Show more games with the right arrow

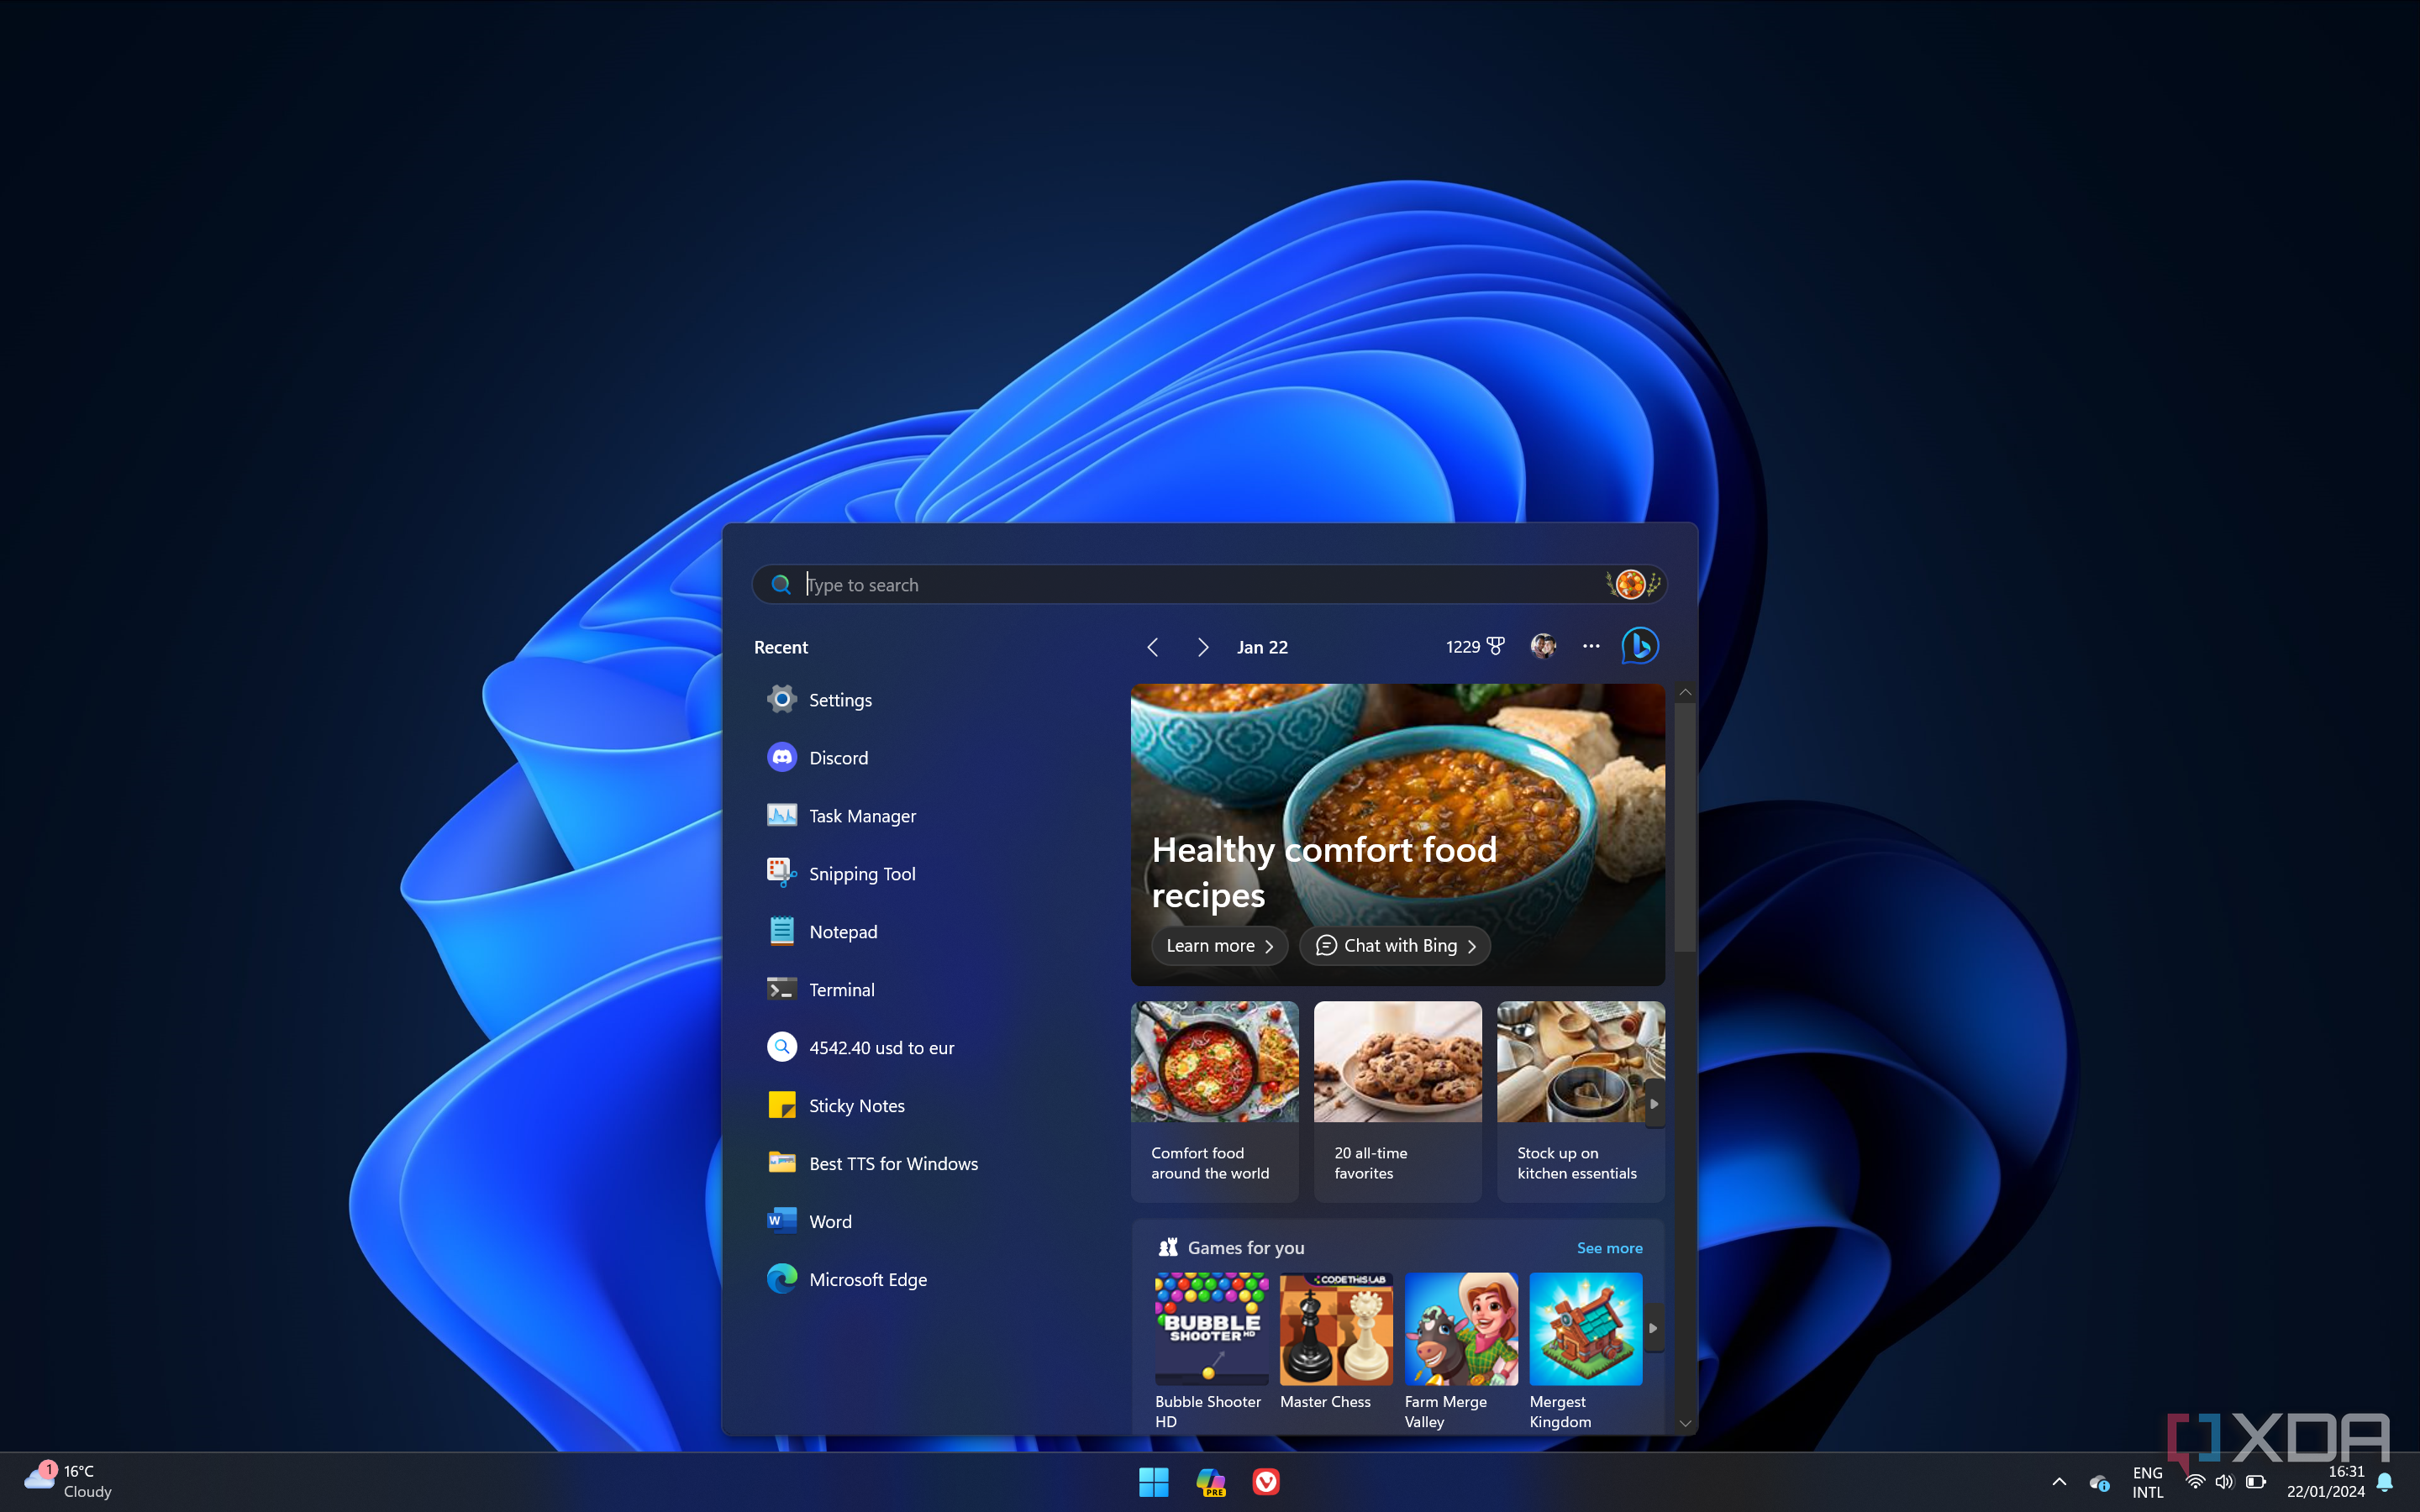(1653, 1329)
